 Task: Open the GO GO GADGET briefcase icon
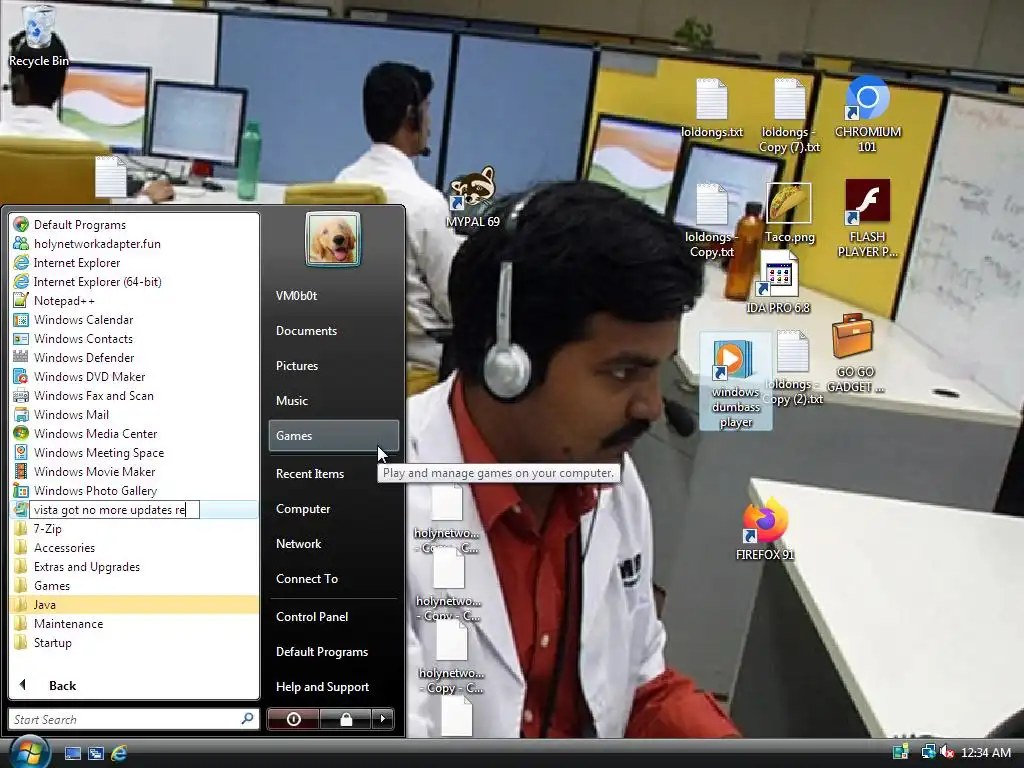click(x=855, y=353)
